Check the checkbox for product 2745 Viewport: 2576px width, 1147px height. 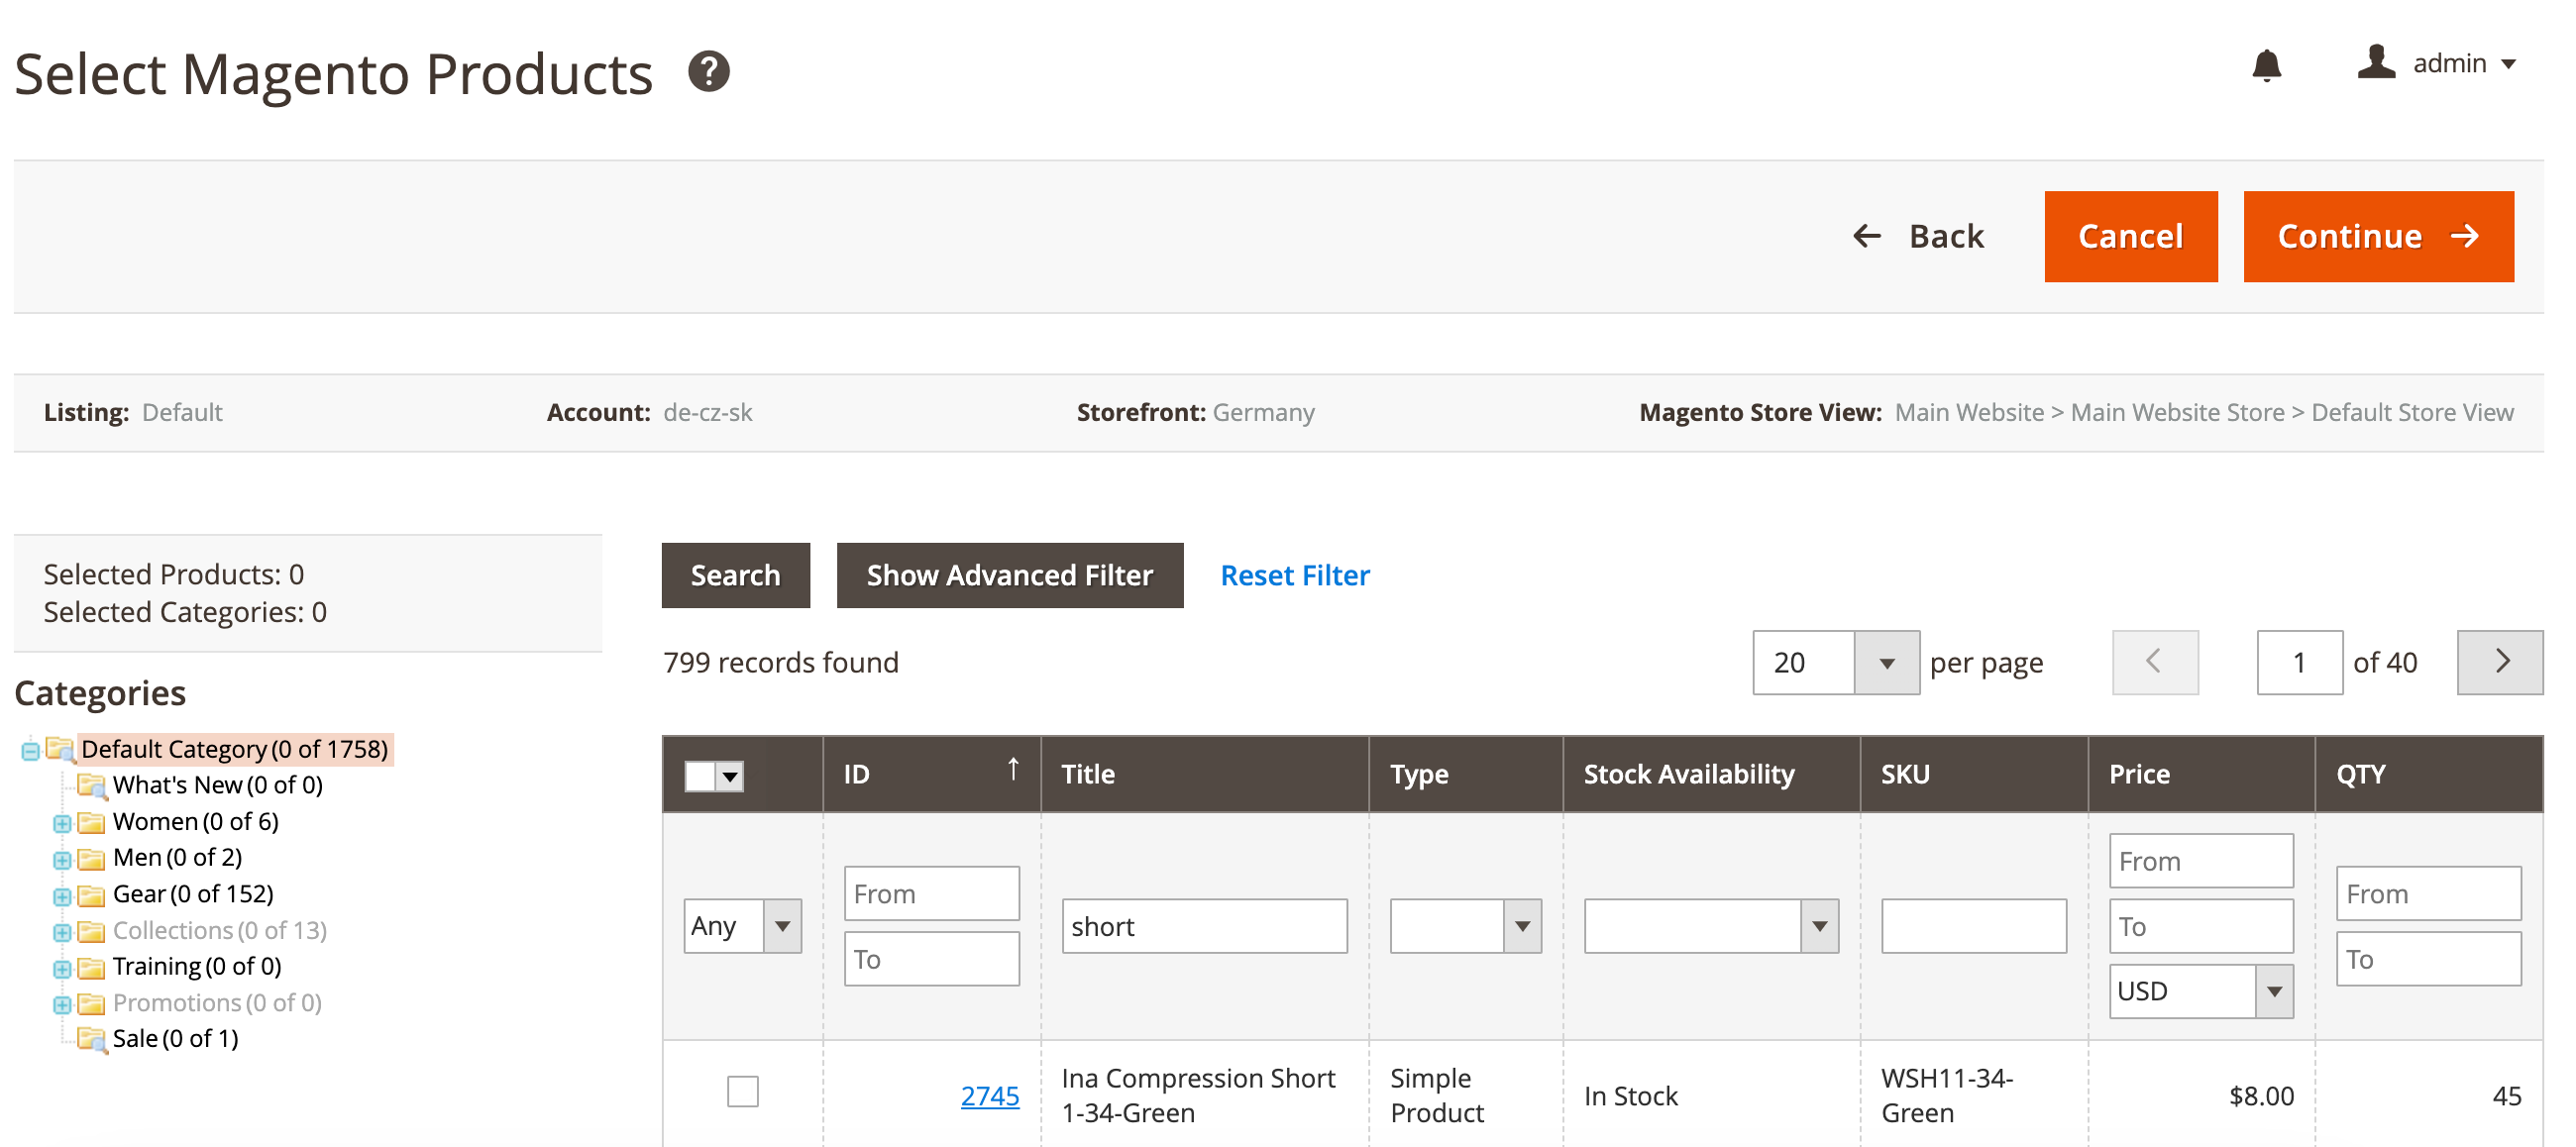click(741, 1094)
